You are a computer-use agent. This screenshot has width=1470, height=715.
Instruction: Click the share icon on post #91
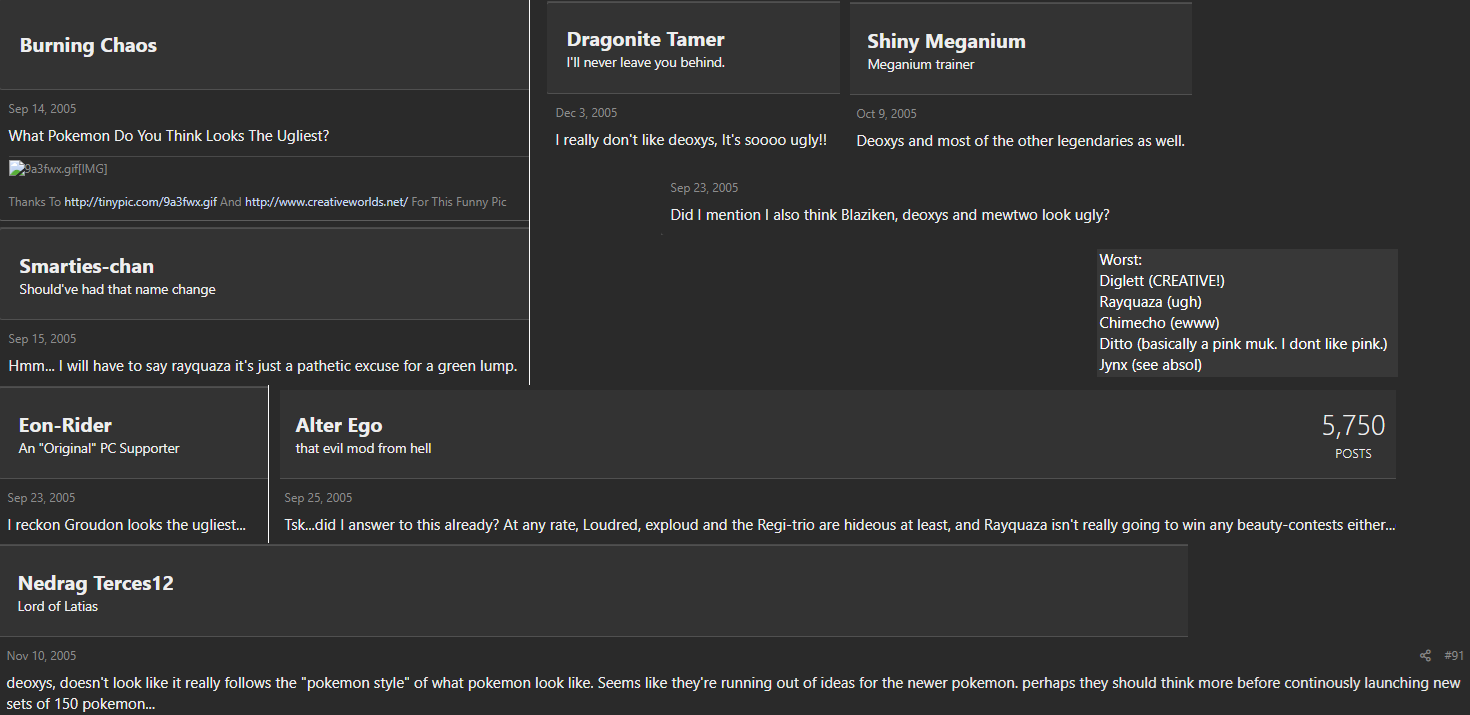click(1425, 656)
